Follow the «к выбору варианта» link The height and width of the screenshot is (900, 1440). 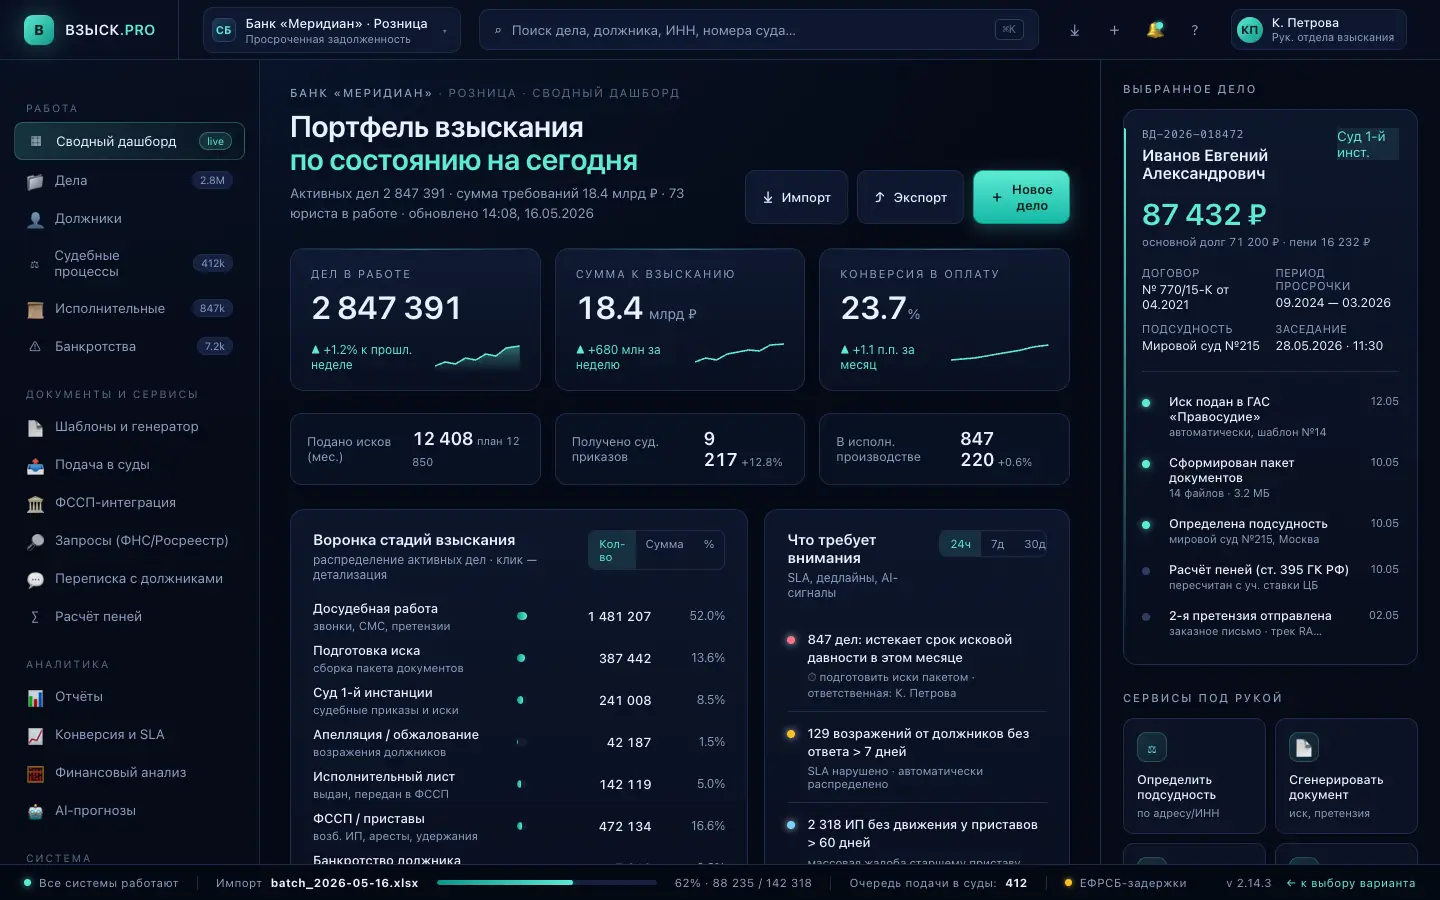pyautogui.click(x=1351, y=883)
